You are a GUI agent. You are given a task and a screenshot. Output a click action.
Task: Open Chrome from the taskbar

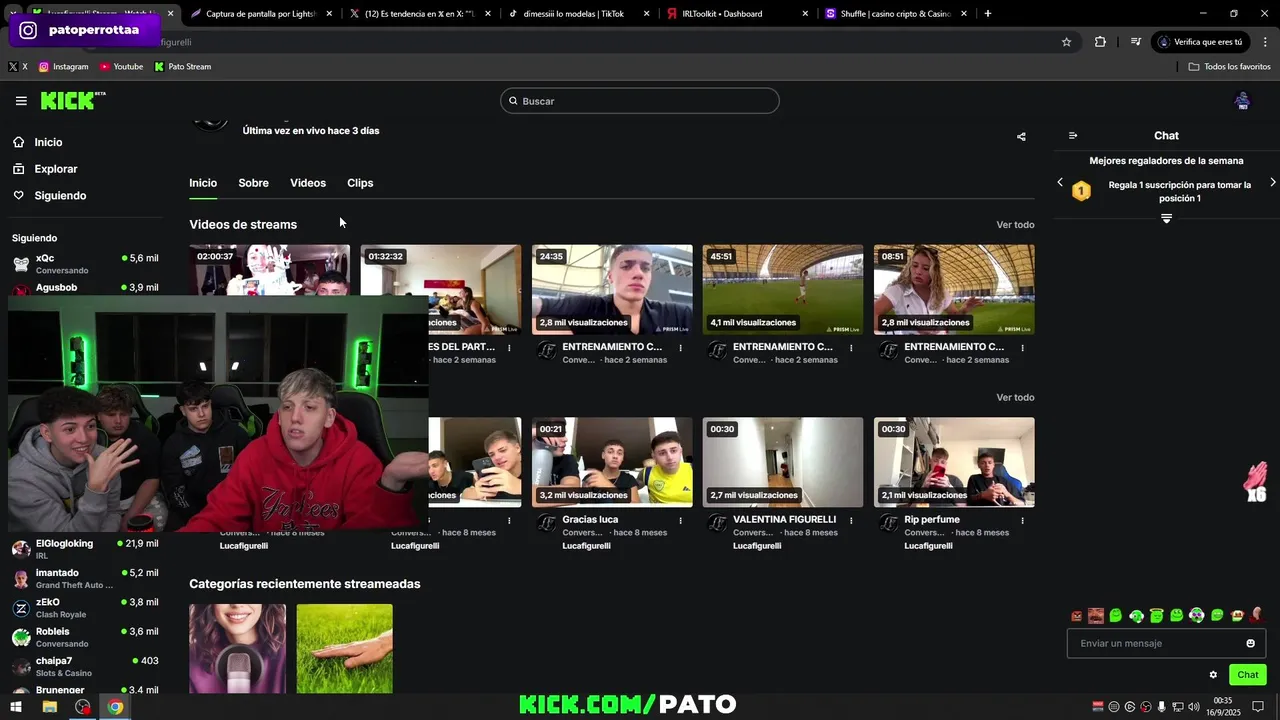point(115,707)
